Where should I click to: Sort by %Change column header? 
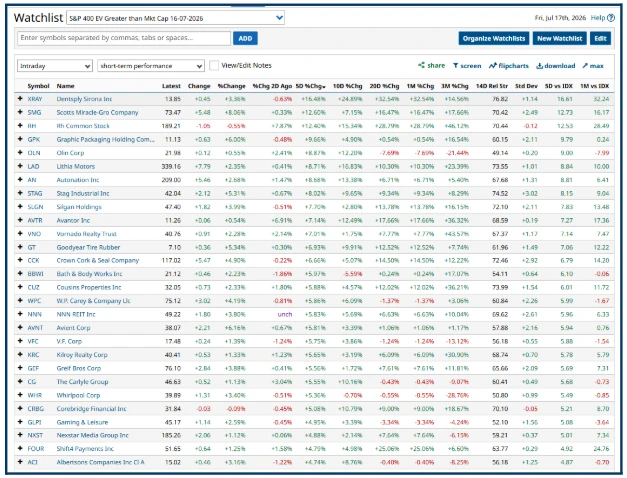point(232,86)
